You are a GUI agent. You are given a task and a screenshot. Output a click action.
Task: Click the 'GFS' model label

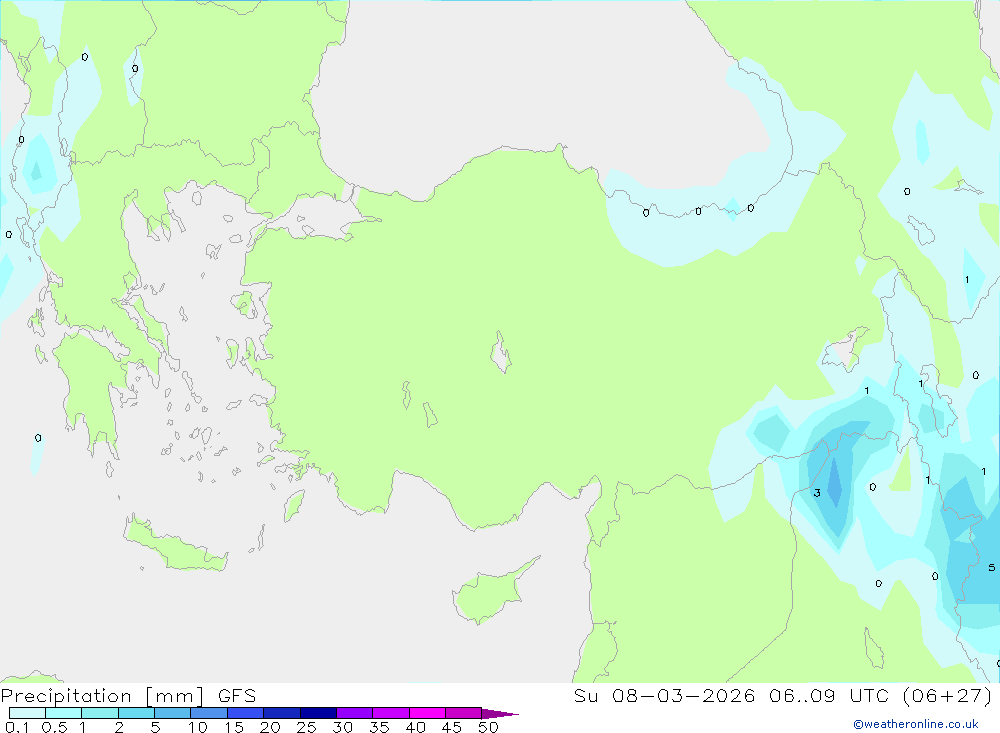(x=237, y=696)
